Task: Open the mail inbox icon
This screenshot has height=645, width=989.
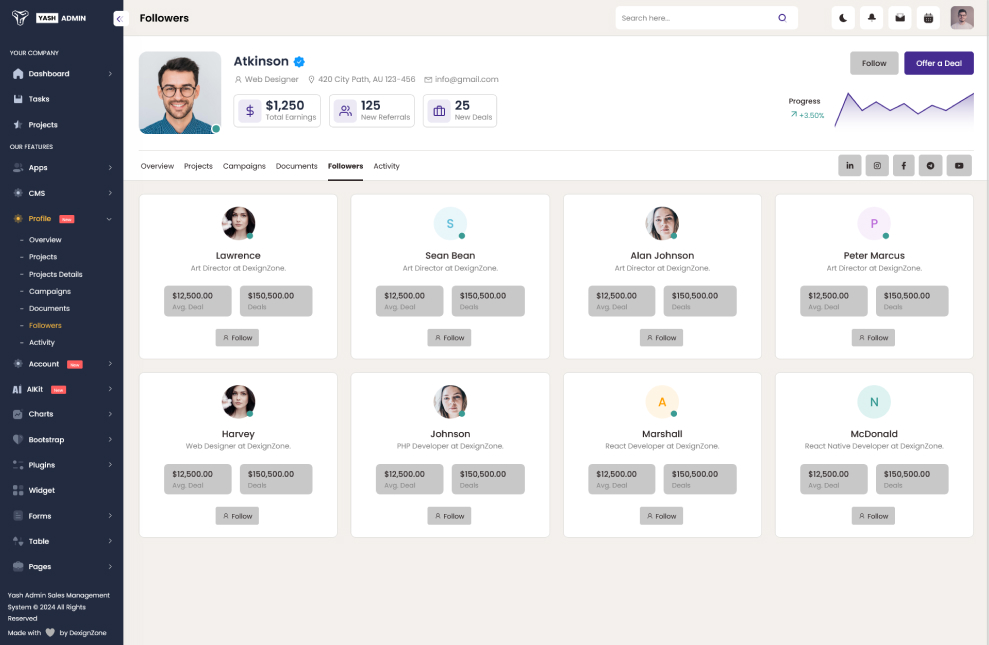Action: pyautogui.click(x=900, y=18)
